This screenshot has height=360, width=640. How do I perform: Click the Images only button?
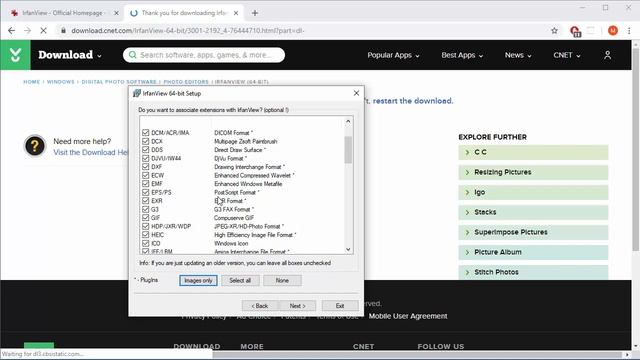coord(198,280)
